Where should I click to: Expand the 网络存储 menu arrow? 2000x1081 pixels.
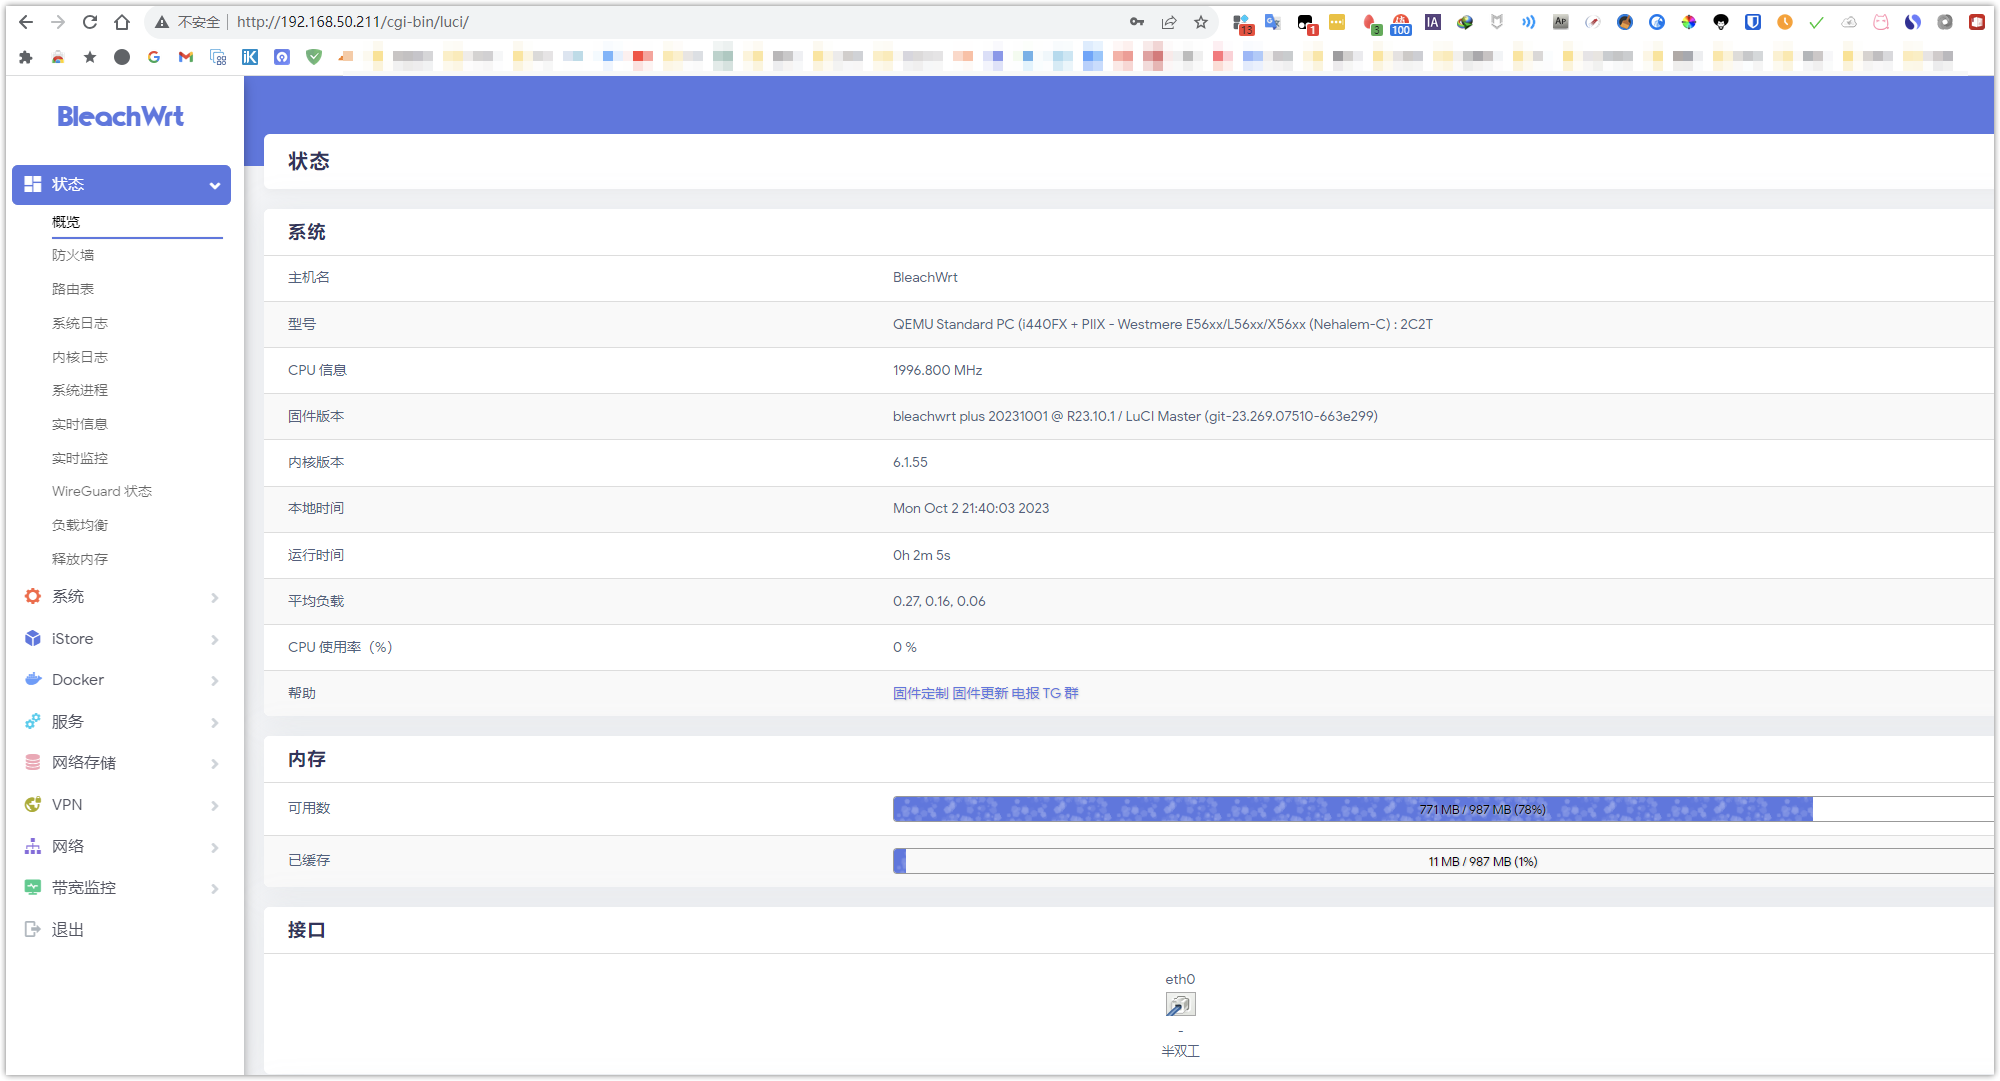coord(214,763)
